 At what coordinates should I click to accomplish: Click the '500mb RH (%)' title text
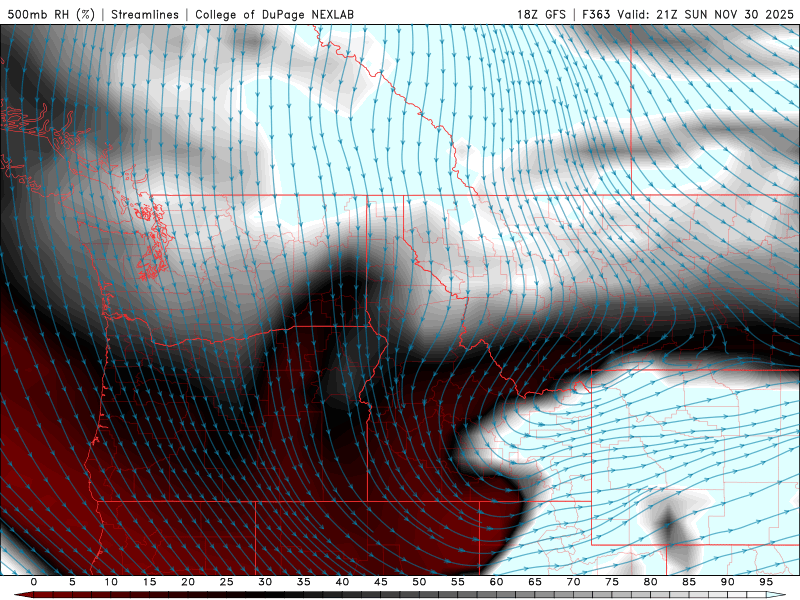pyautogui.click(x=52, y=14)
